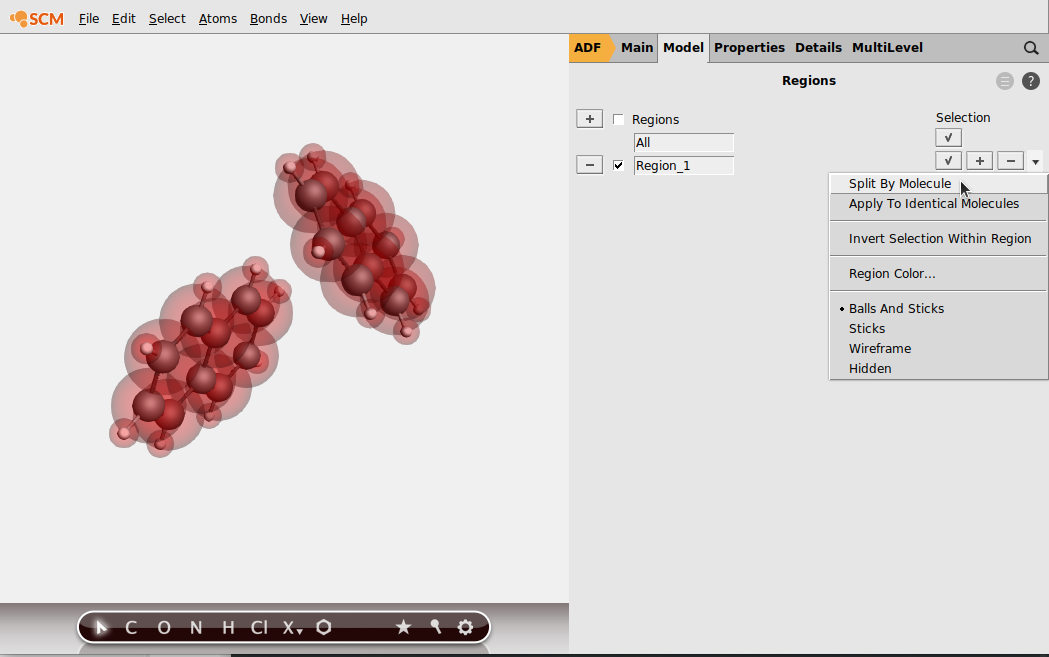Choose the Carbon atom tool
The width and height of the screenshot is (1049, 657).
point(131,628)
